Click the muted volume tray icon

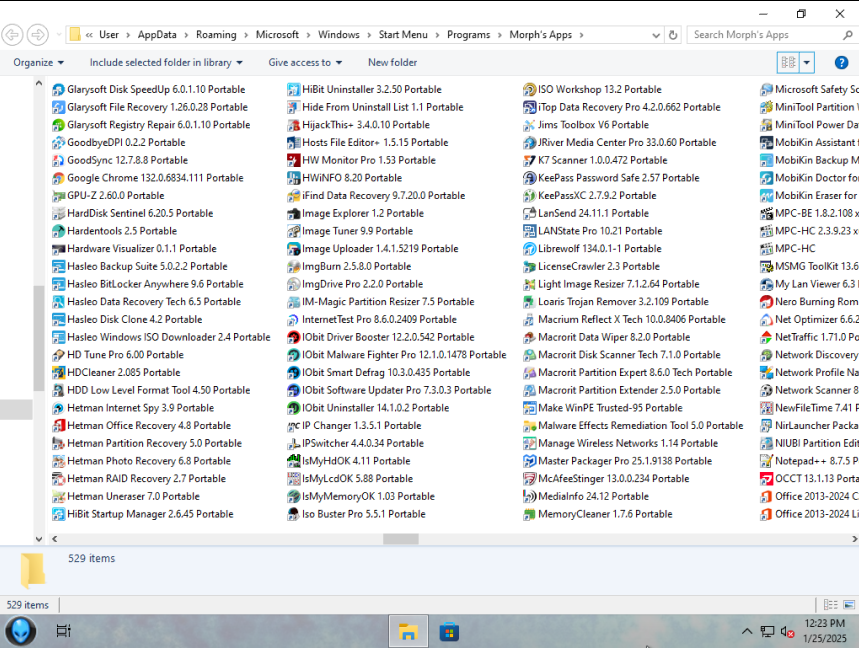click(x=787, y=632)
